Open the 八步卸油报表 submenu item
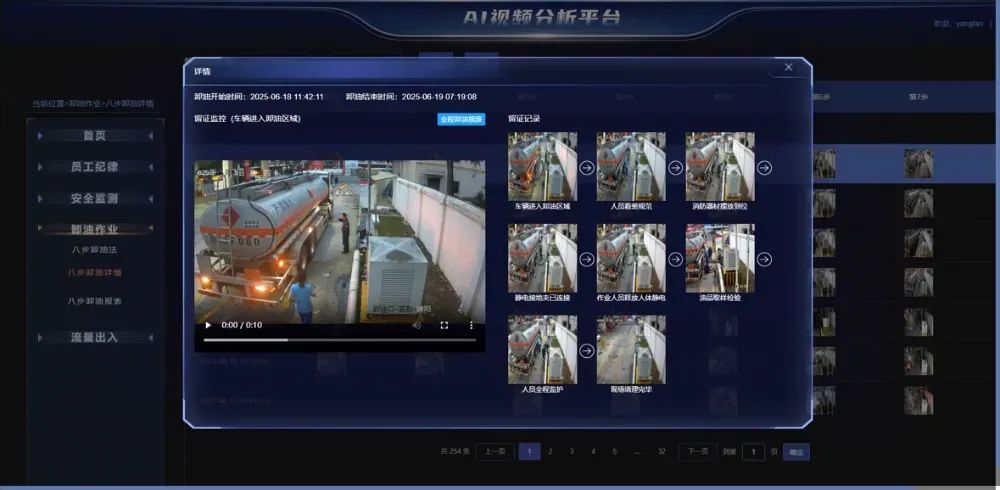The image size is (1000, 490). pyautogui.click(x=94, y=300)
